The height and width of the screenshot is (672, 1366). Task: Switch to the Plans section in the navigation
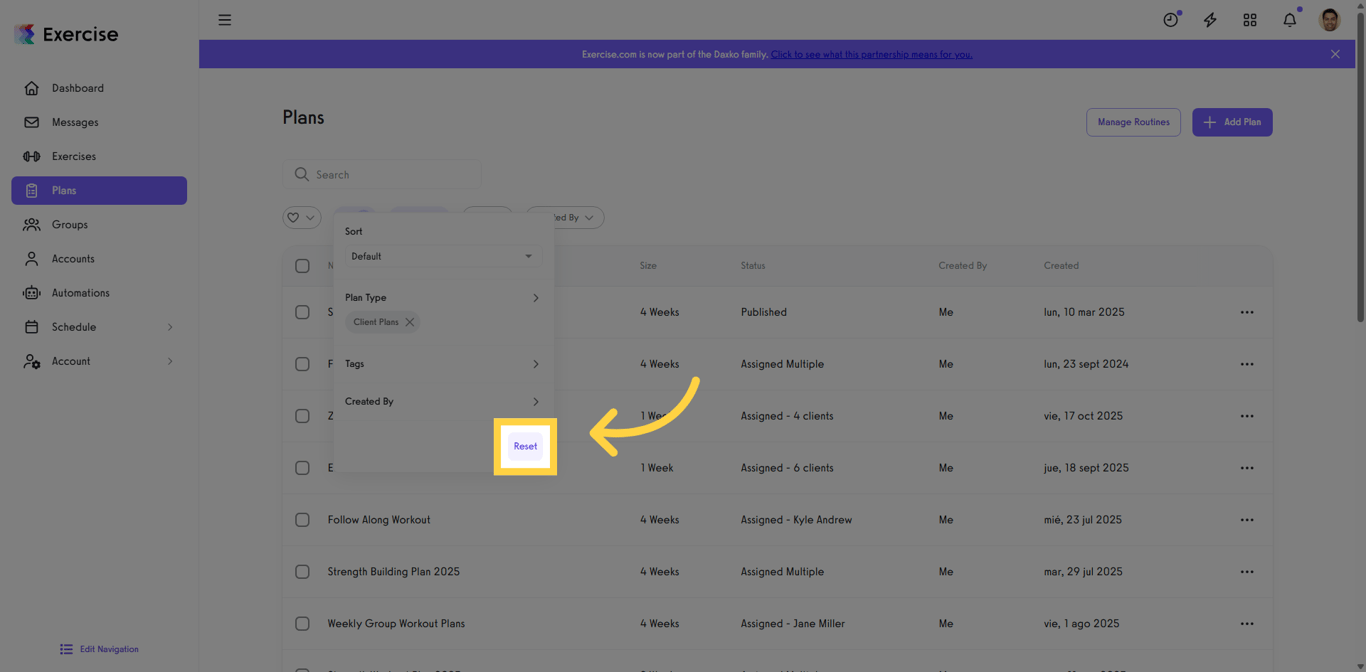point(62,190)
